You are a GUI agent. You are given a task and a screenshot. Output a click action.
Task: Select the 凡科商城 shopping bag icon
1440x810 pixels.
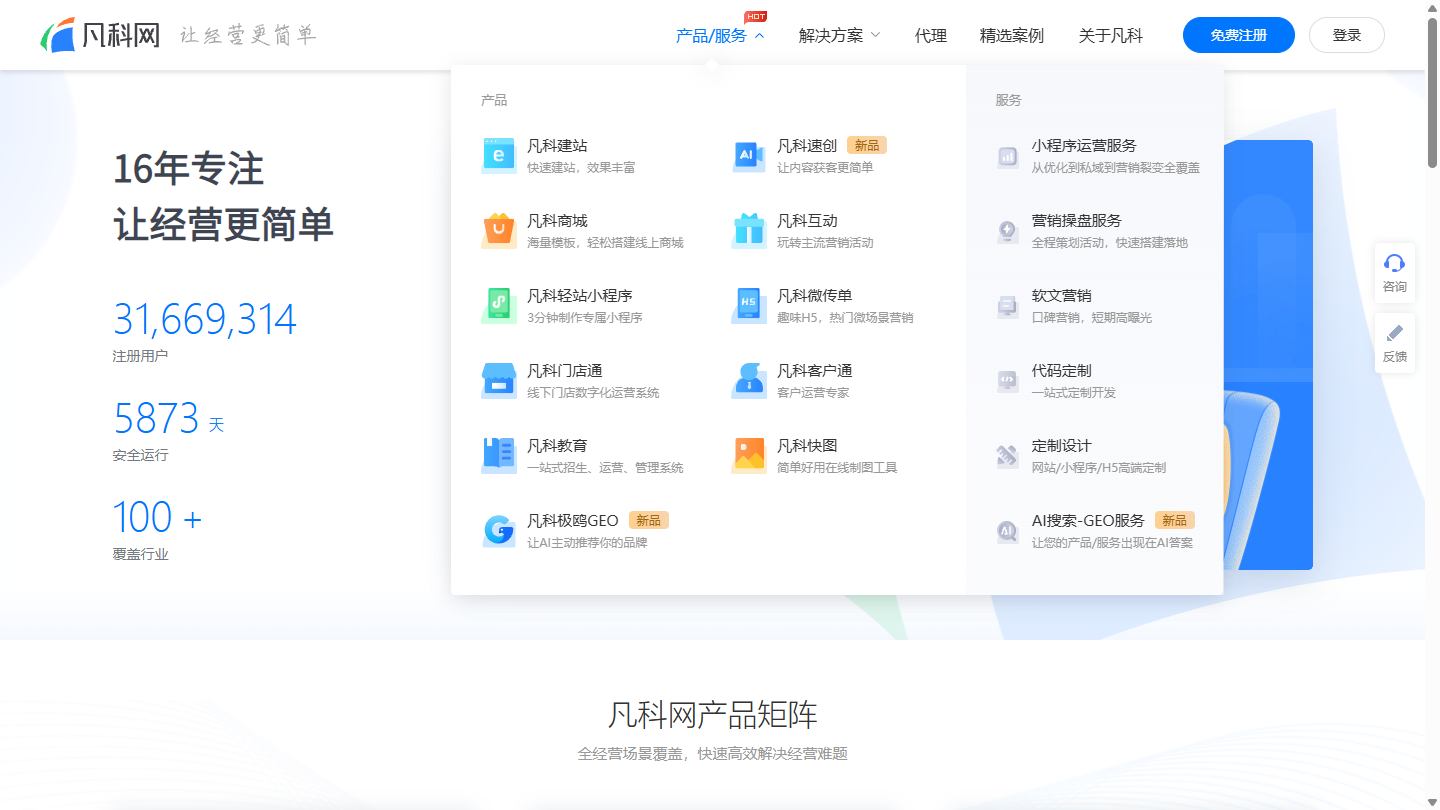499,231
